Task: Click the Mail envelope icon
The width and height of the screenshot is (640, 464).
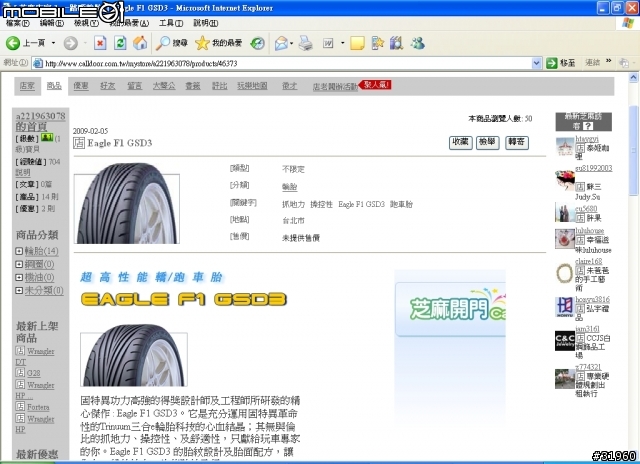Action: point(281,43)
